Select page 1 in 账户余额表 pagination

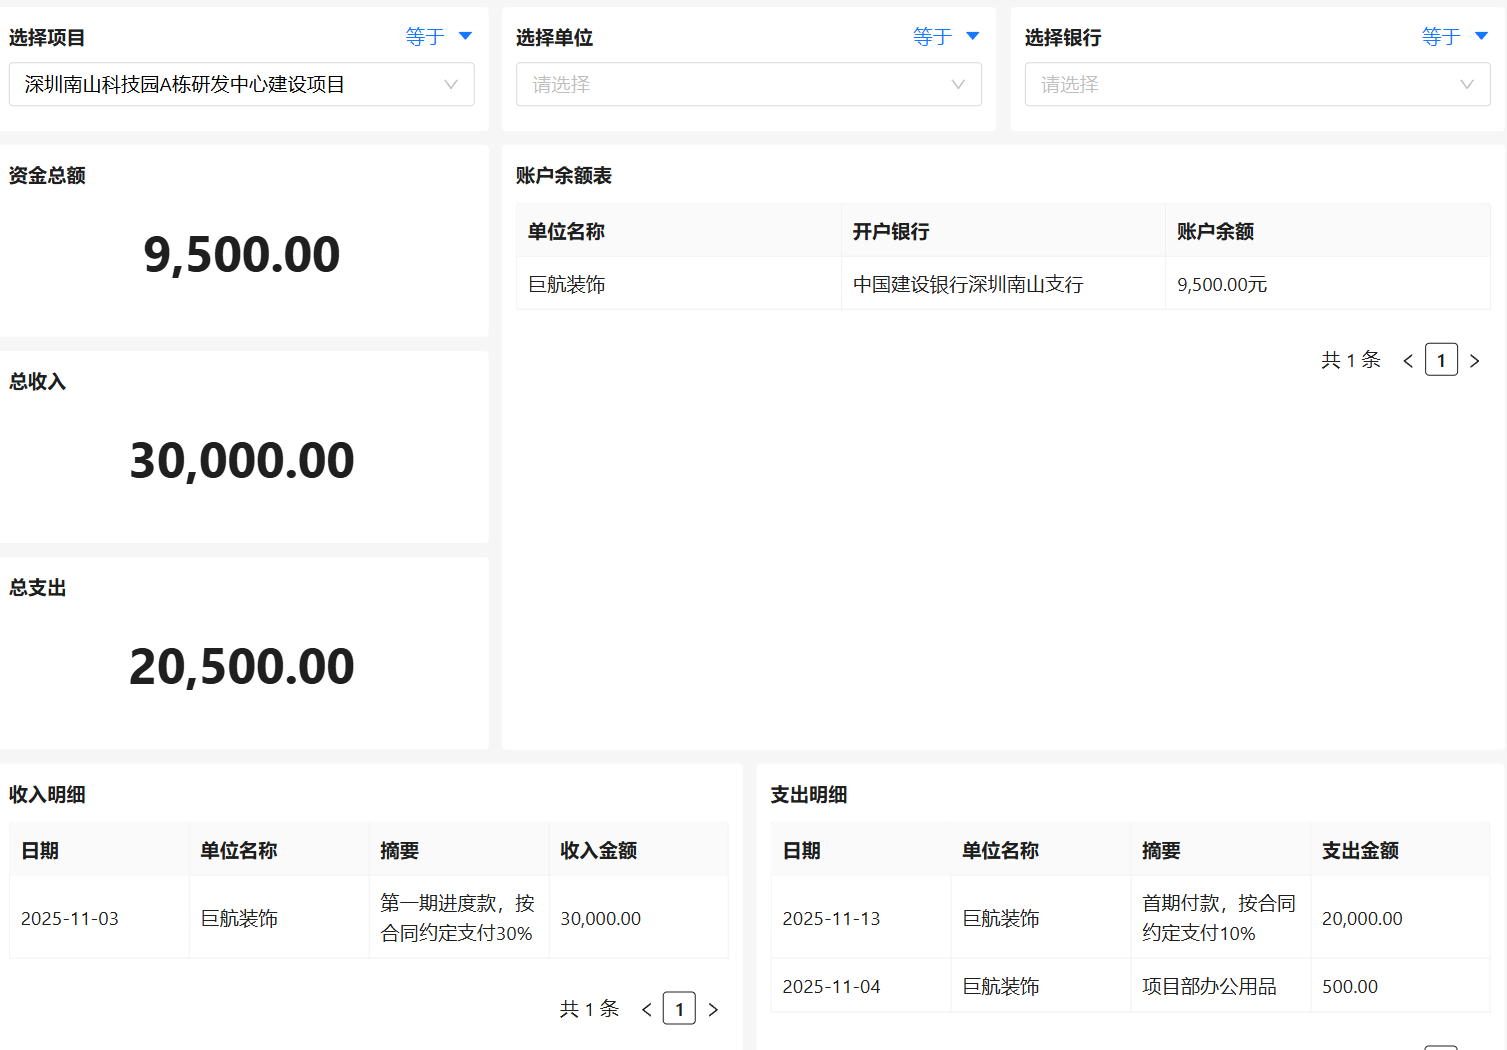1441,359
